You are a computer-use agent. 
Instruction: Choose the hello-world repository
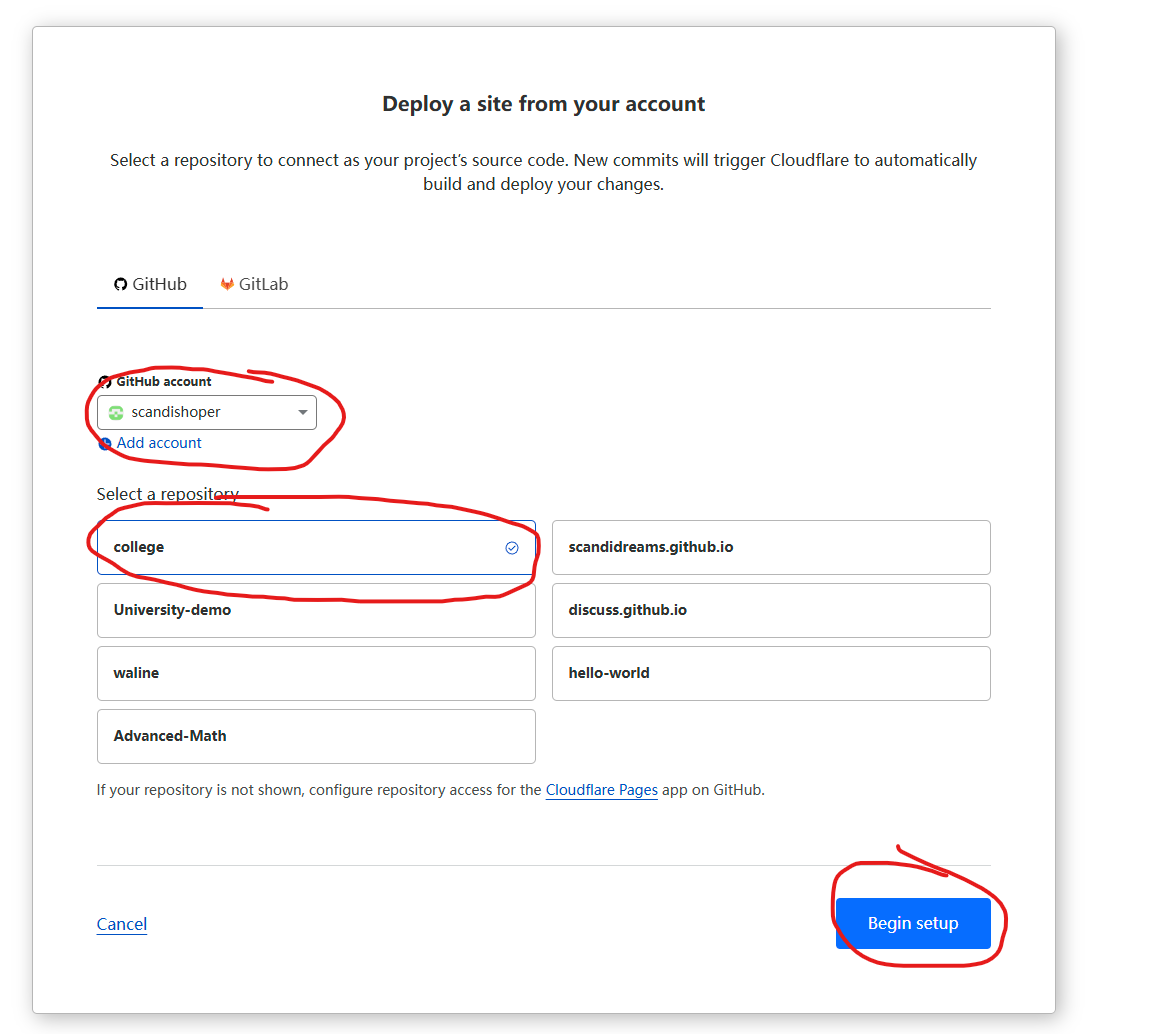770,673
